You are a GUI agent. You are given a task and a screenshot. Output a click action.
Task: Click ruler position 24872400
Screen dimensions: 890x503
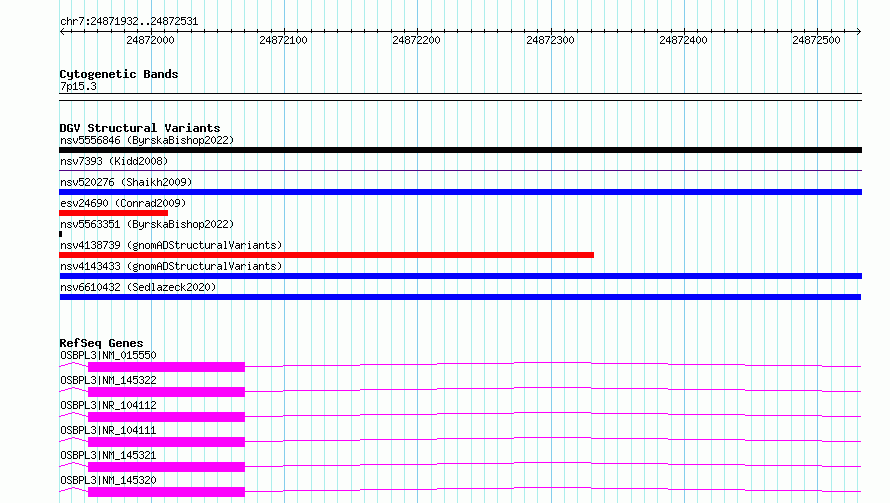[683, 40]
